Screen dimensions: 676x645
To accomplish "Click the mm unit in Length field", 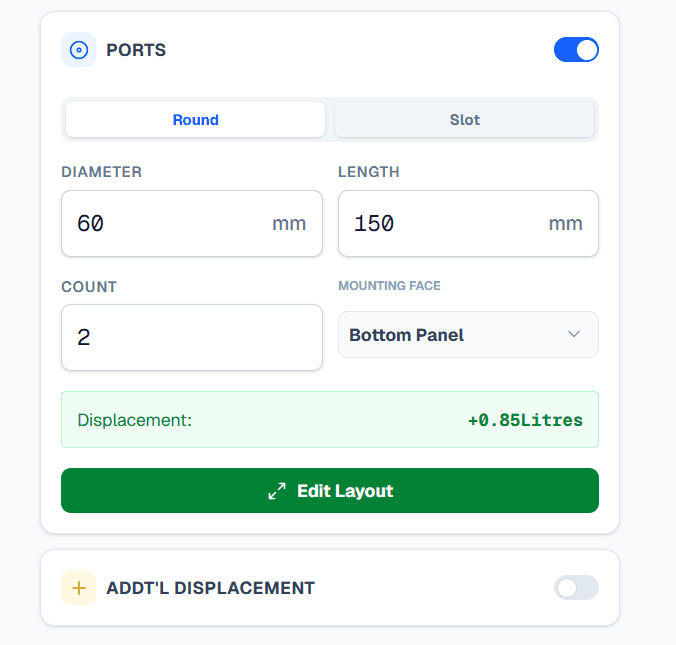I will [x=565, y=224].
